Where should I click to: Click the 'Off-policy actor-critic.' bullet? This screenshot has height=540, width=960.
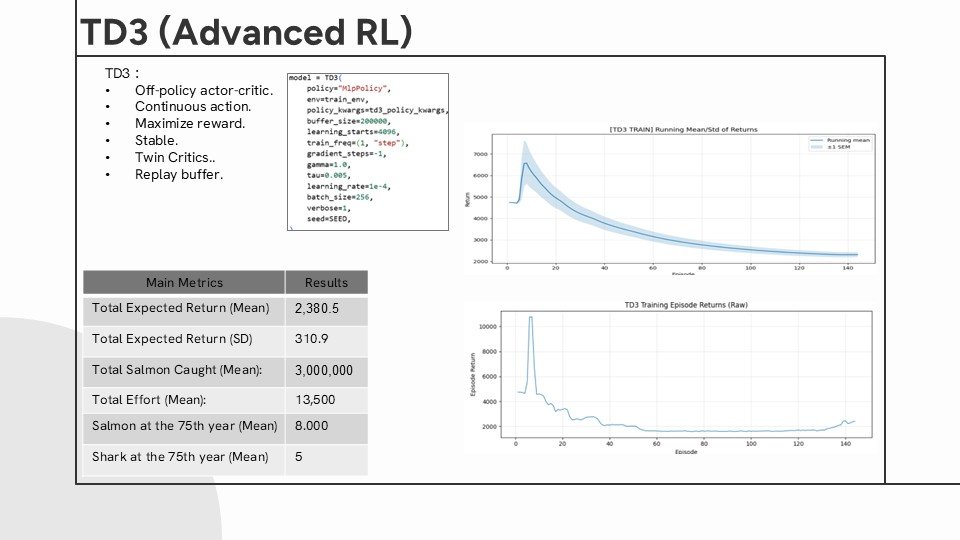pyautogui.click(x=204, y=91)
